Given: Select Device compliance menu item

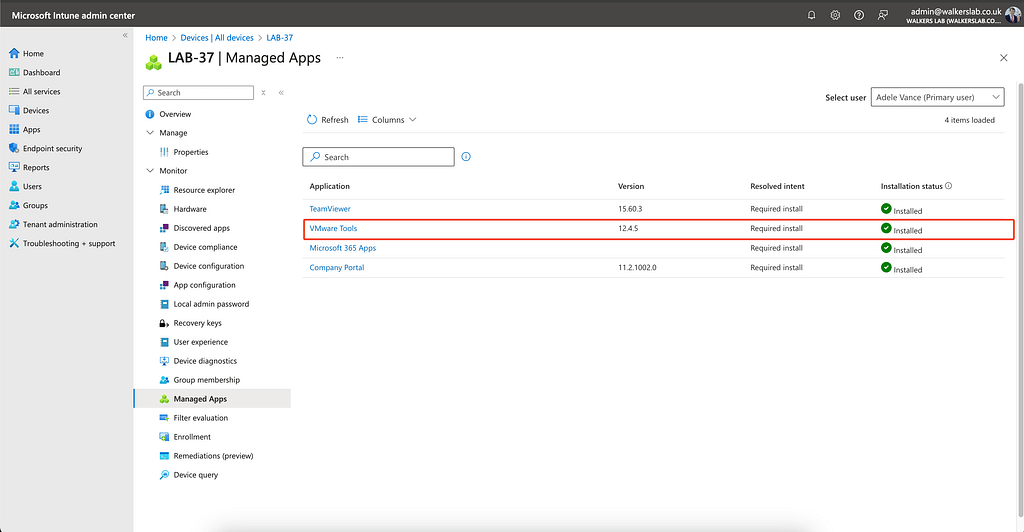Looking at the screenshot, I should pyautogui.click(x=205, y=247).
